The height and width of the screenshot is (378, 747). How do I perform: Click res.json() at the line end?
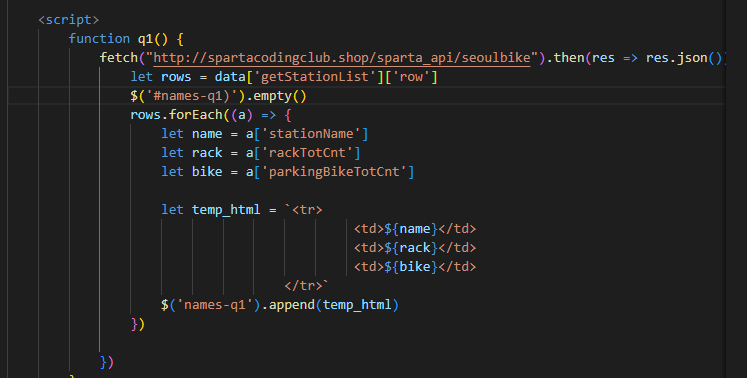(x=684, y=58)
